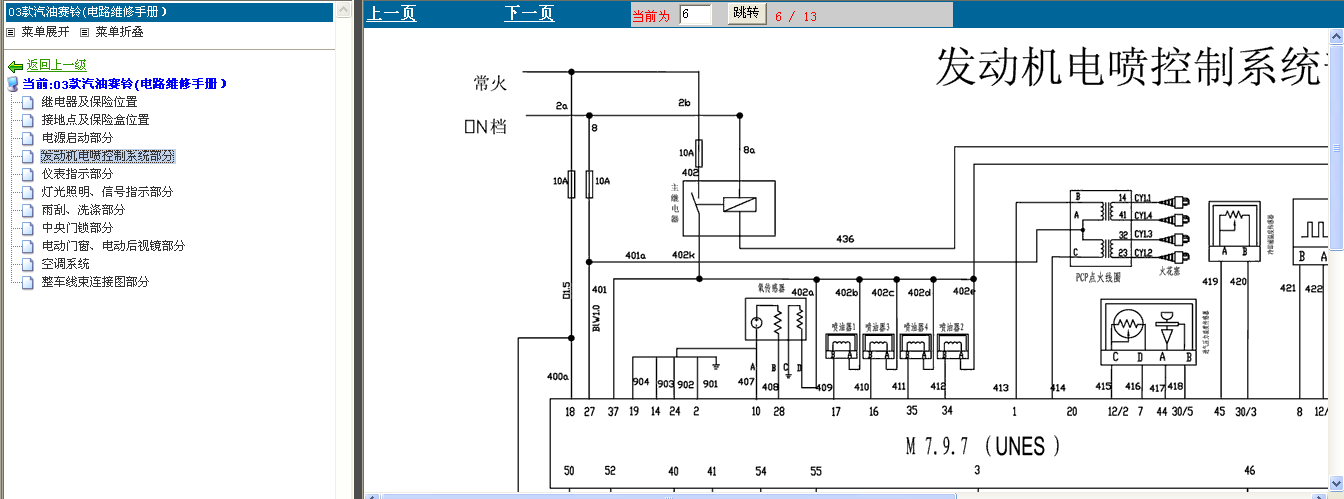Click the M 7.9.7 (UNES) ECU label
The height and width of the screenshot is (499, 1344).
click(983, 446)
